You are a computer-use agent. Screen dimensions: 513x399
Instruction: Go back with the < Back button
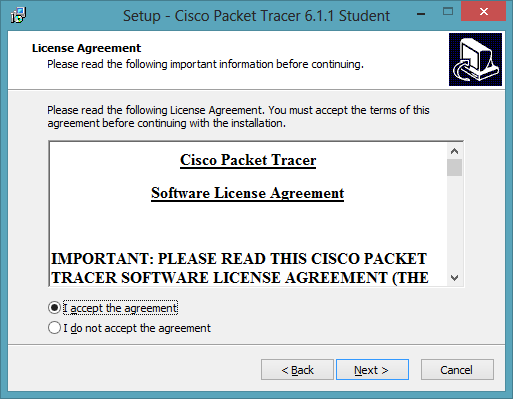[x=297, y=370]
